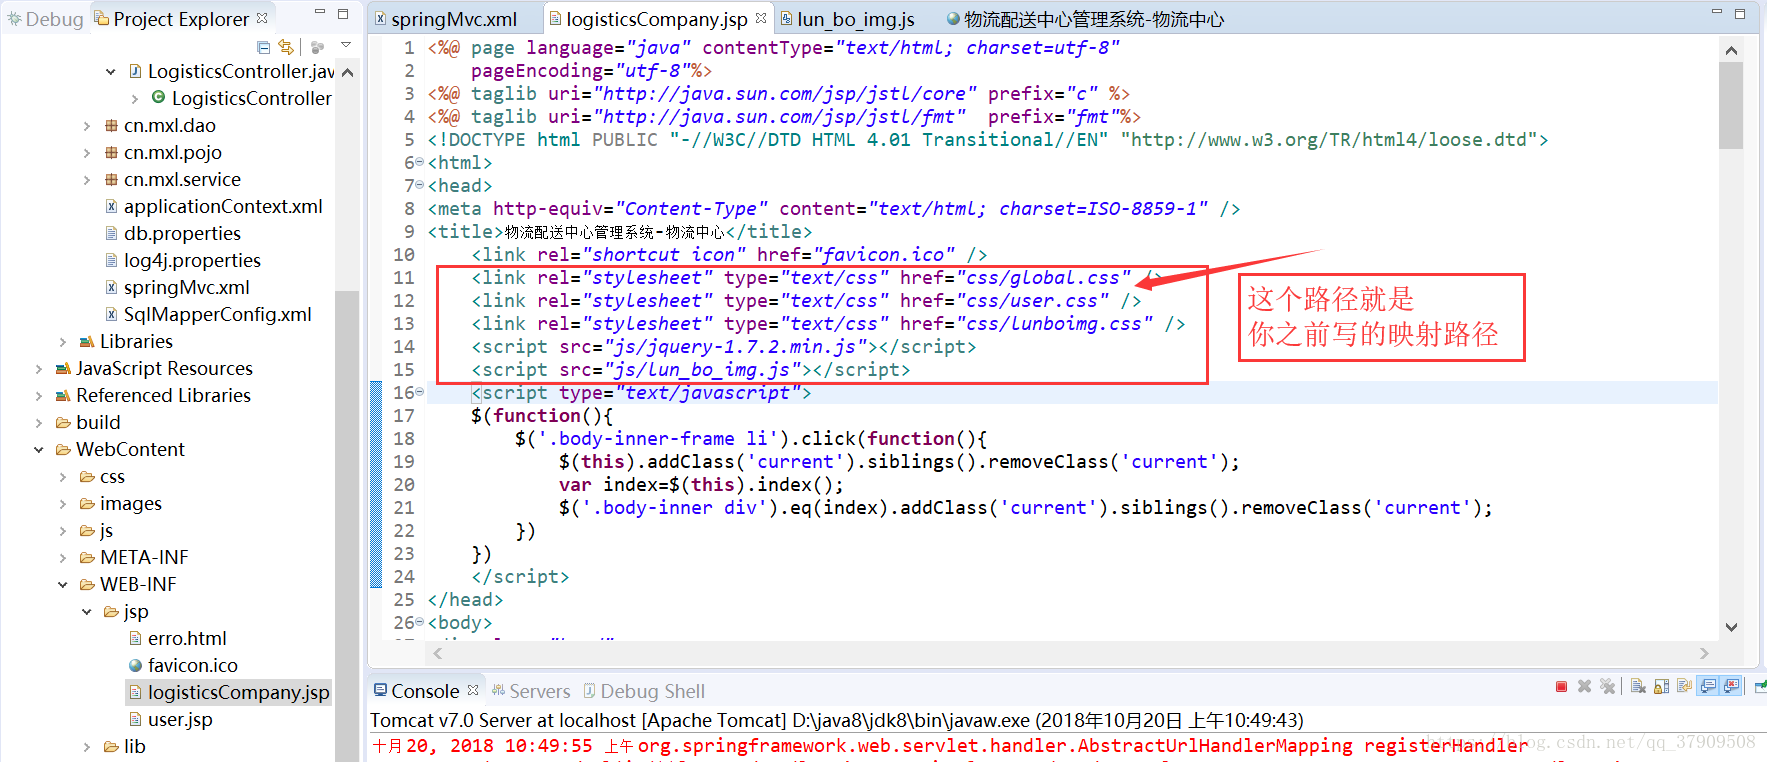The height and width of the screenshot is (762, 1767).
Task: Expand the Libraries node
Action: [63, 341]
